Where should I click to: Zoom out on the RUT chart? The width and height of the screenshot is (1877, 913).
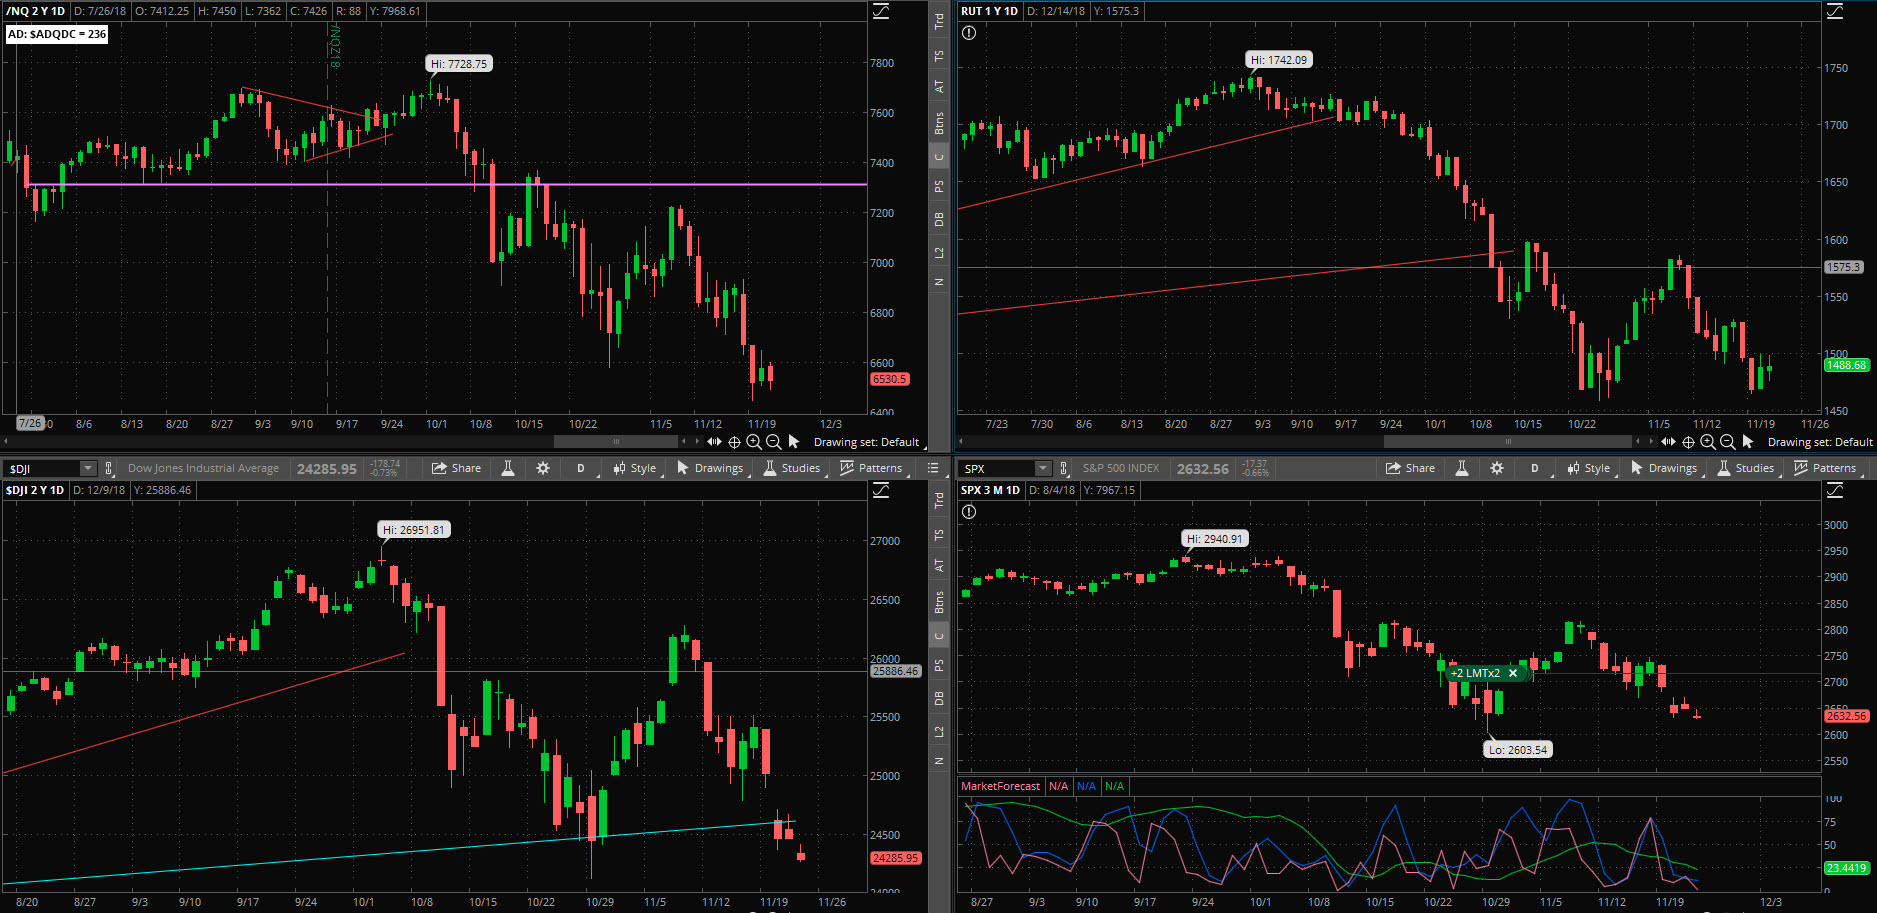(1727, 442)
